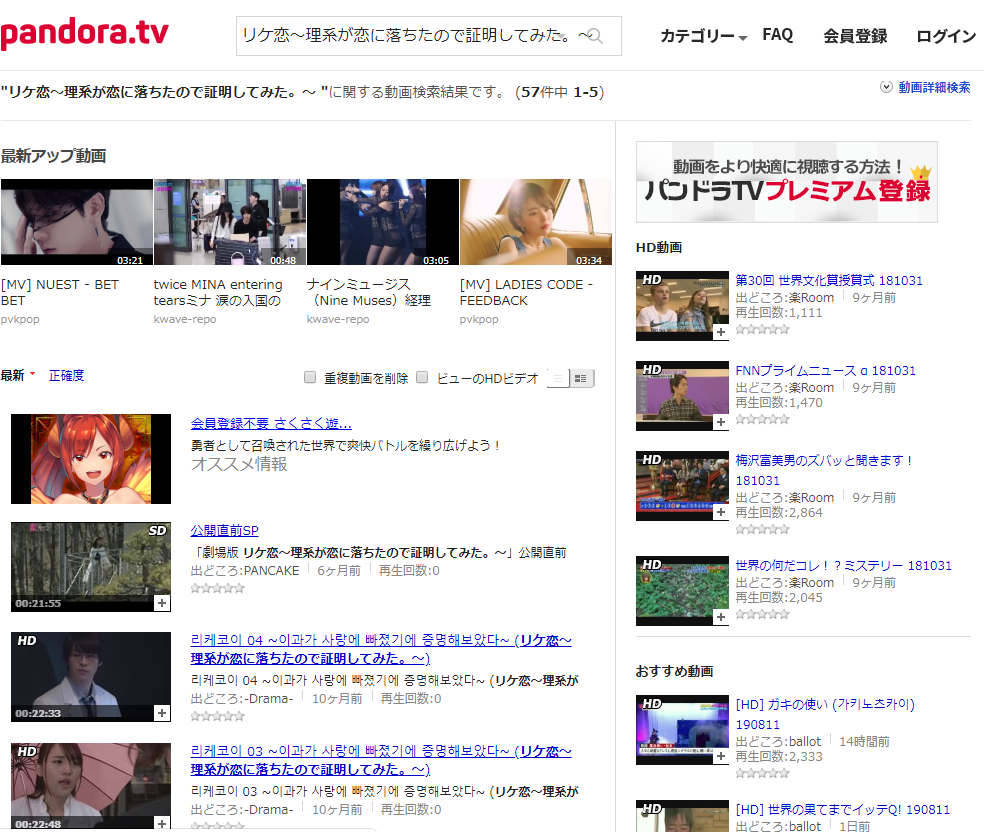
Task: Click the search magnifier icon
Action: (595, 36)
